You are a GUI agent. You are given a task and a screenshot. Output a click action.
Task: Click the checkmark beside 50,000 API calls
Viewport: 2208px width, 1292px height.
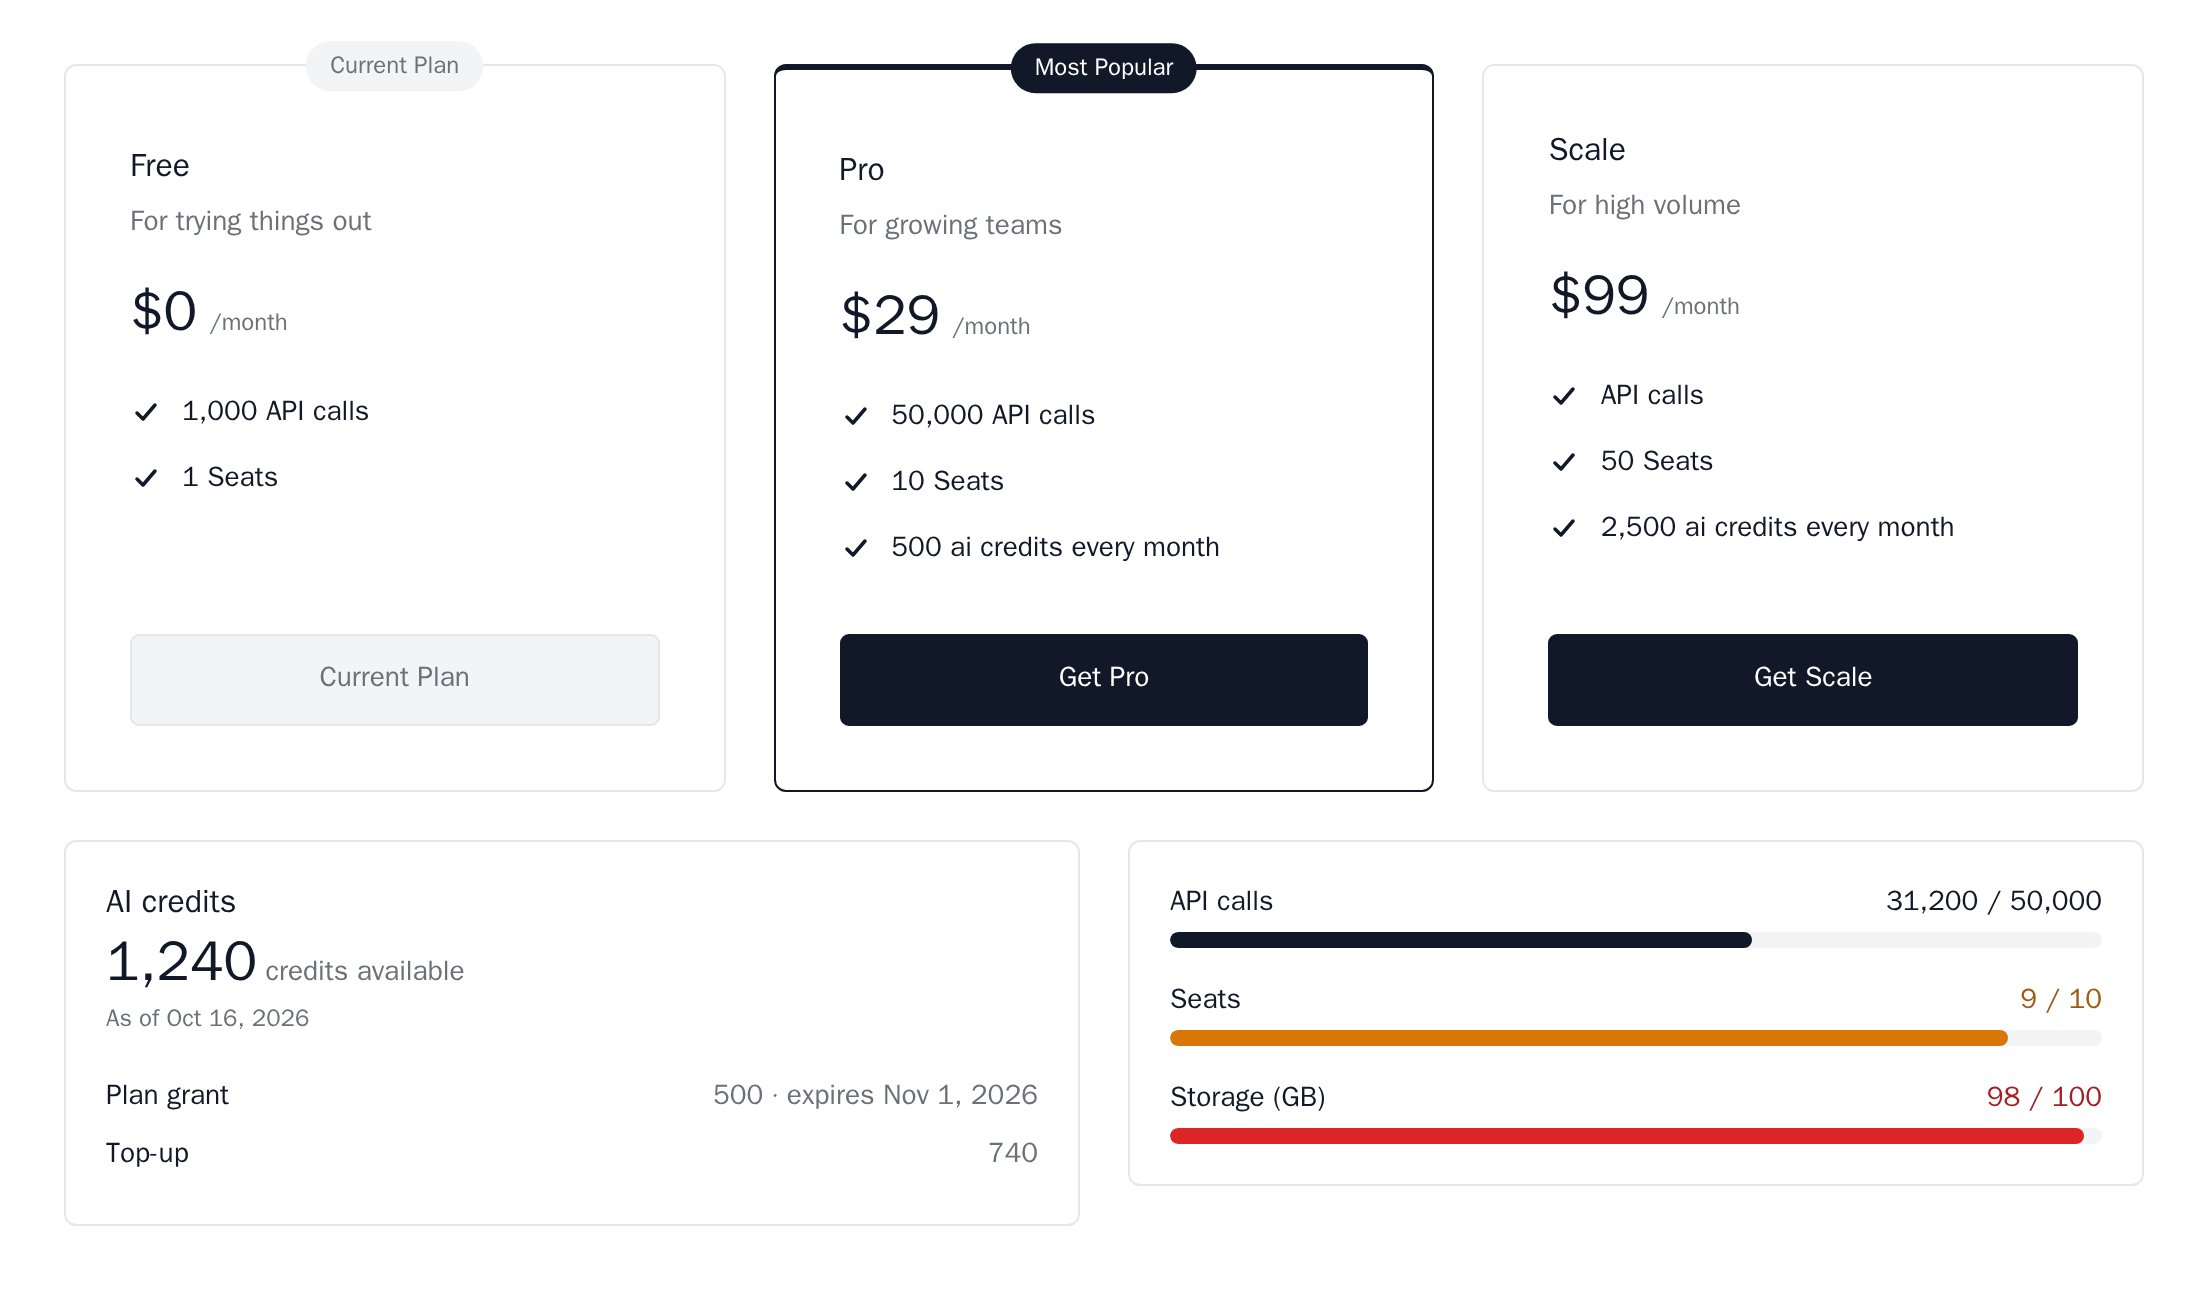pyautogui.click(x=856, y=416)
